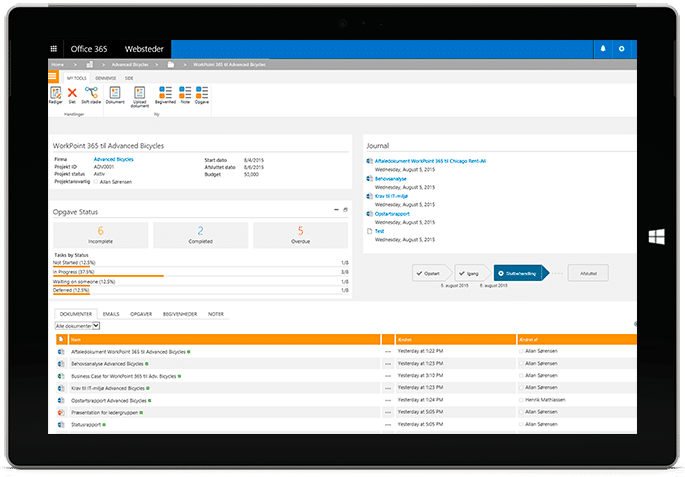This screenshot has width=685, height=477.
Task: Open ellipsis menu for Behovsanalyse row
Action: 388,364
